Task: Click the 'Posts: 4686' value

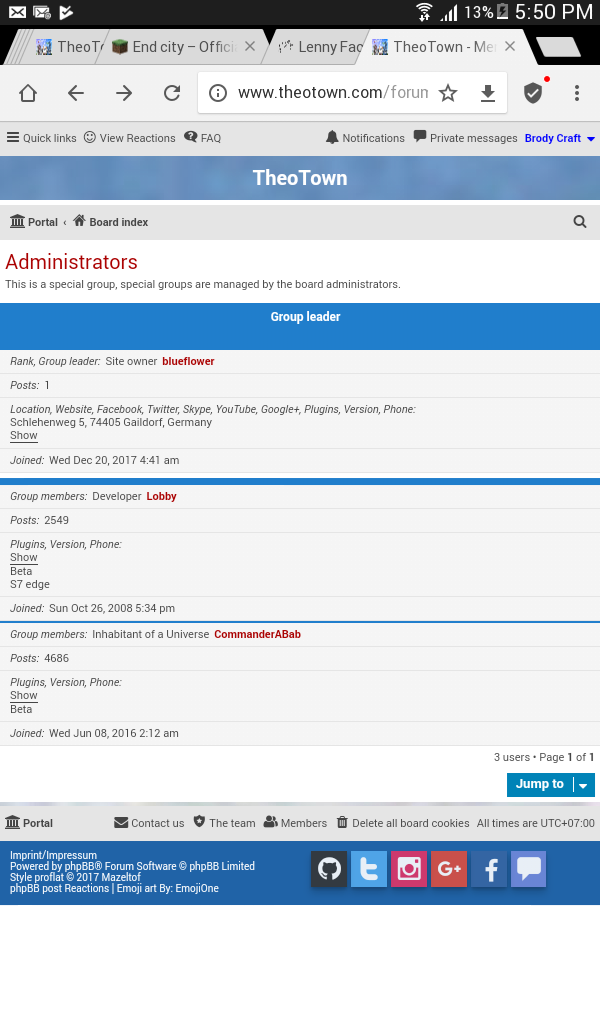Action: coord(56,658)
